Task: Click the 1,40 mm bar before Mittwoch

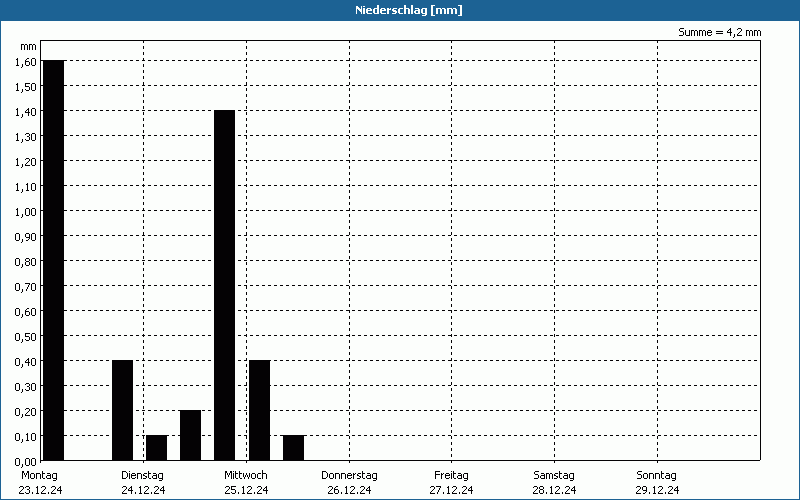Action: 224,285
